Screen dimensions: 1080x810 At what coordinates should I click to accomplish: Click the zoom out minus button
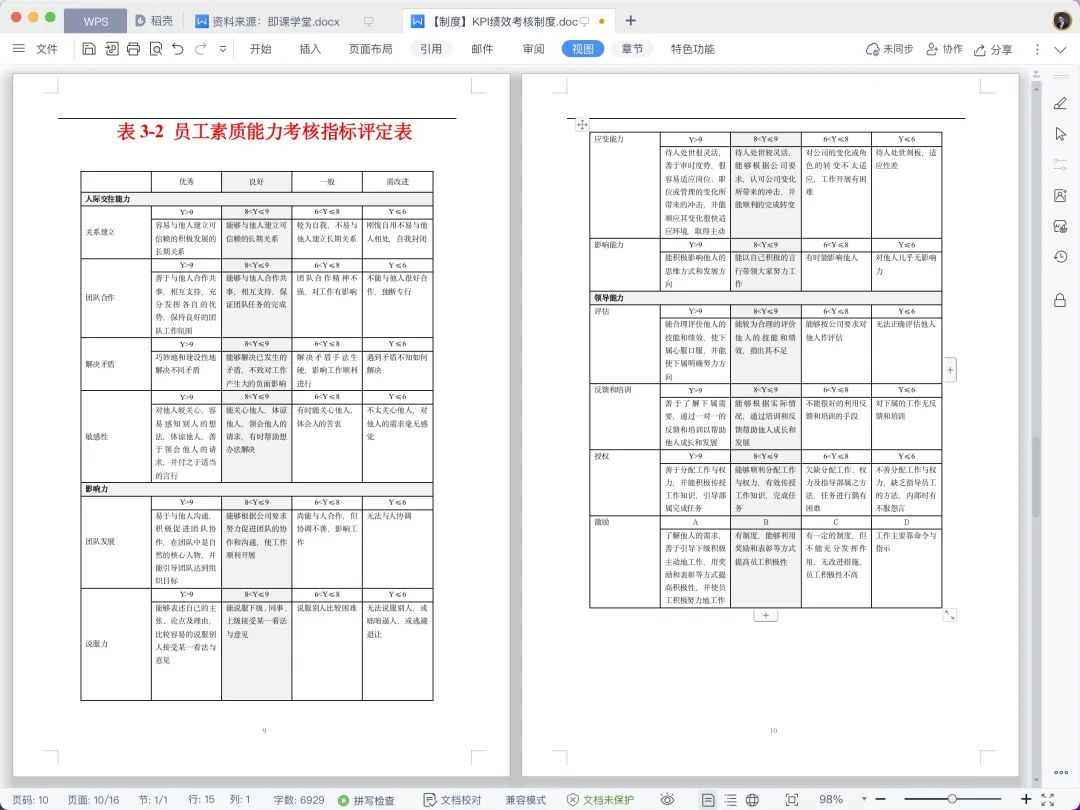pyautogui.click(x=880, y=799)
